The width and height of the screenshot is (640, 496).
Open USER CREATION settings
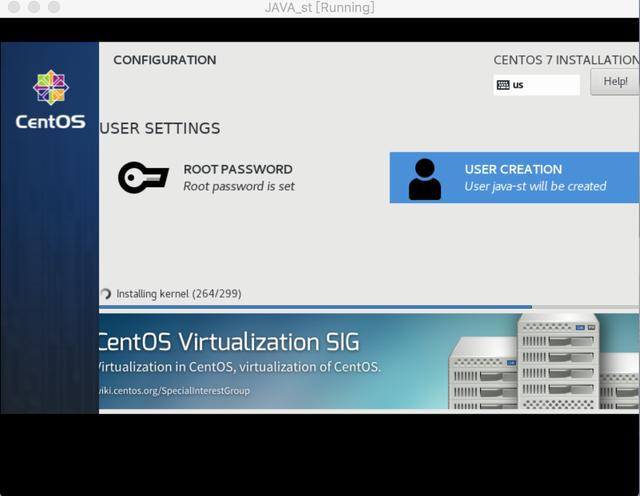[x=514, y=178]
